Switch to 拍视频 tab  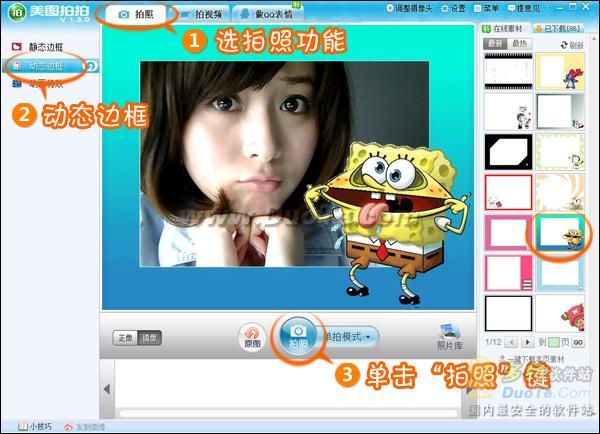point(202,14)
